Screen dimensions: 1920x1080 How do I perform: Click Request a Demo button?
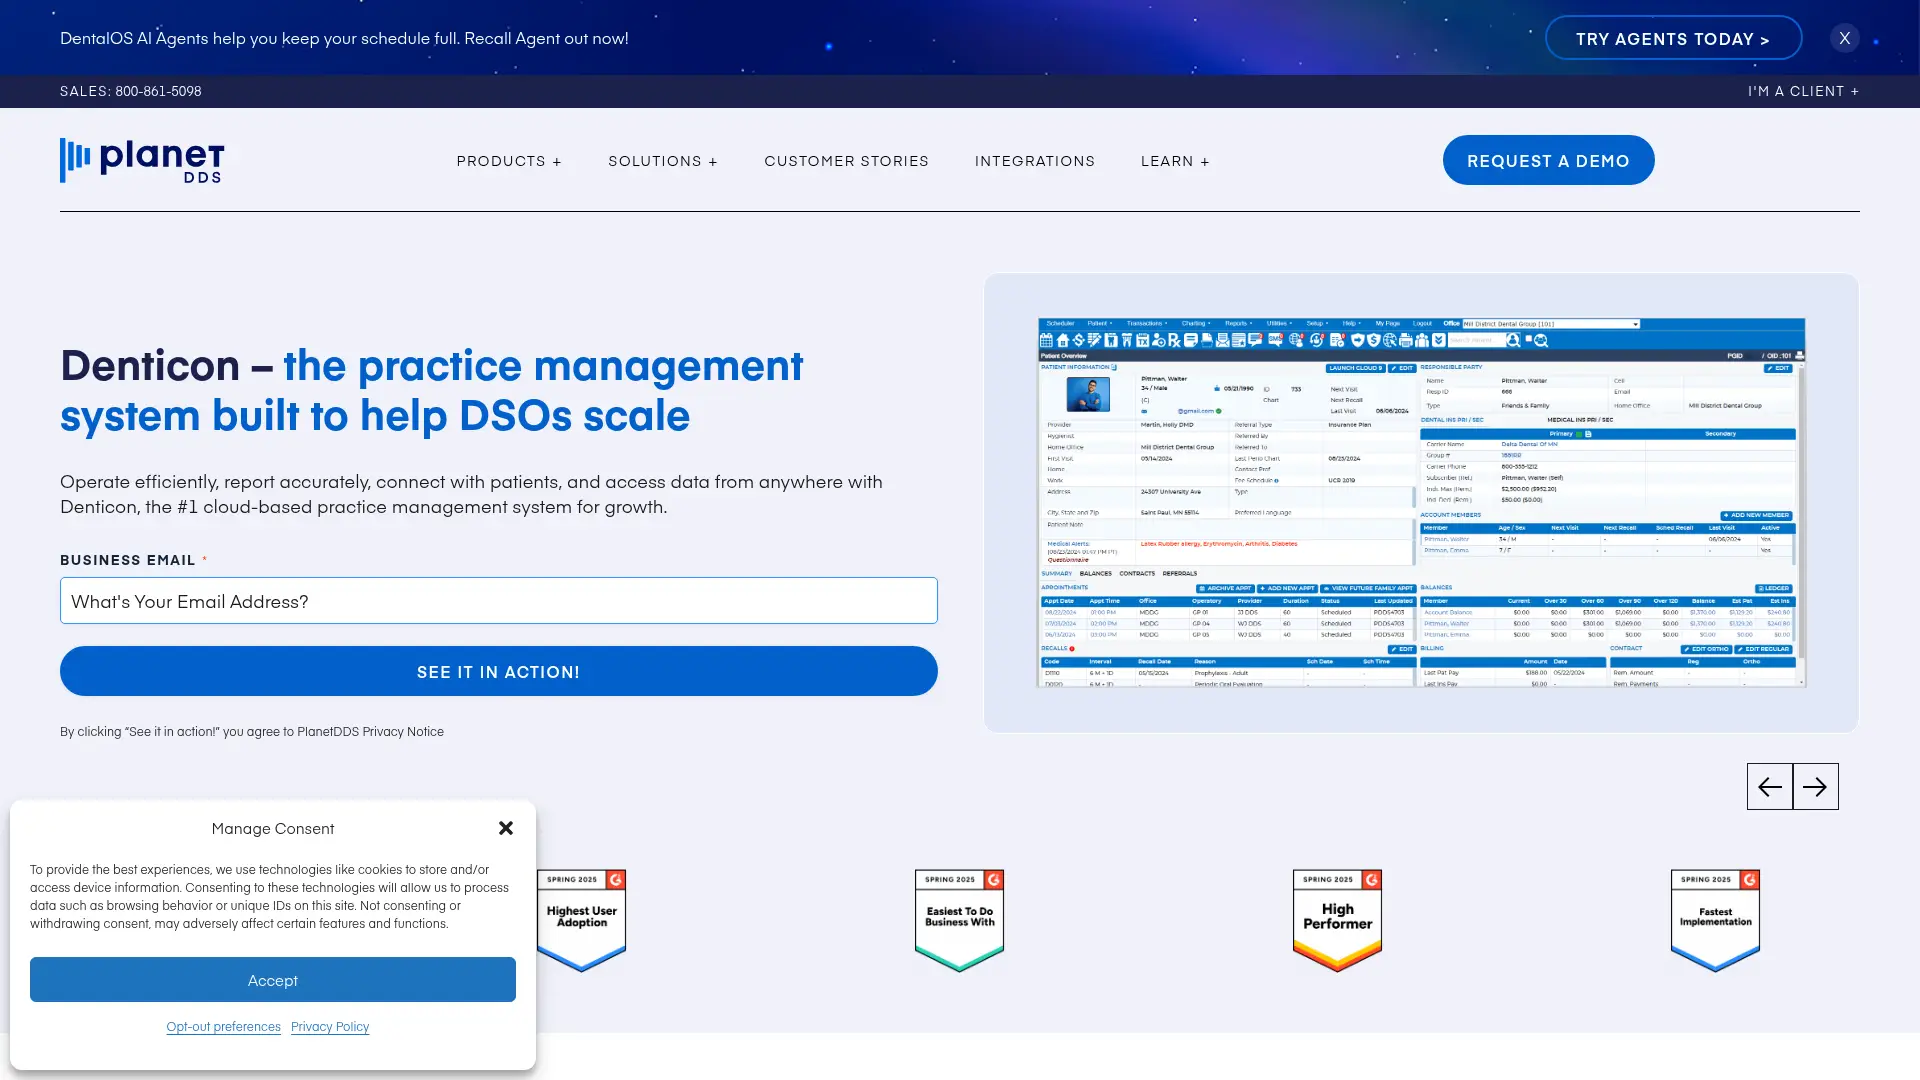[1548, 160]
